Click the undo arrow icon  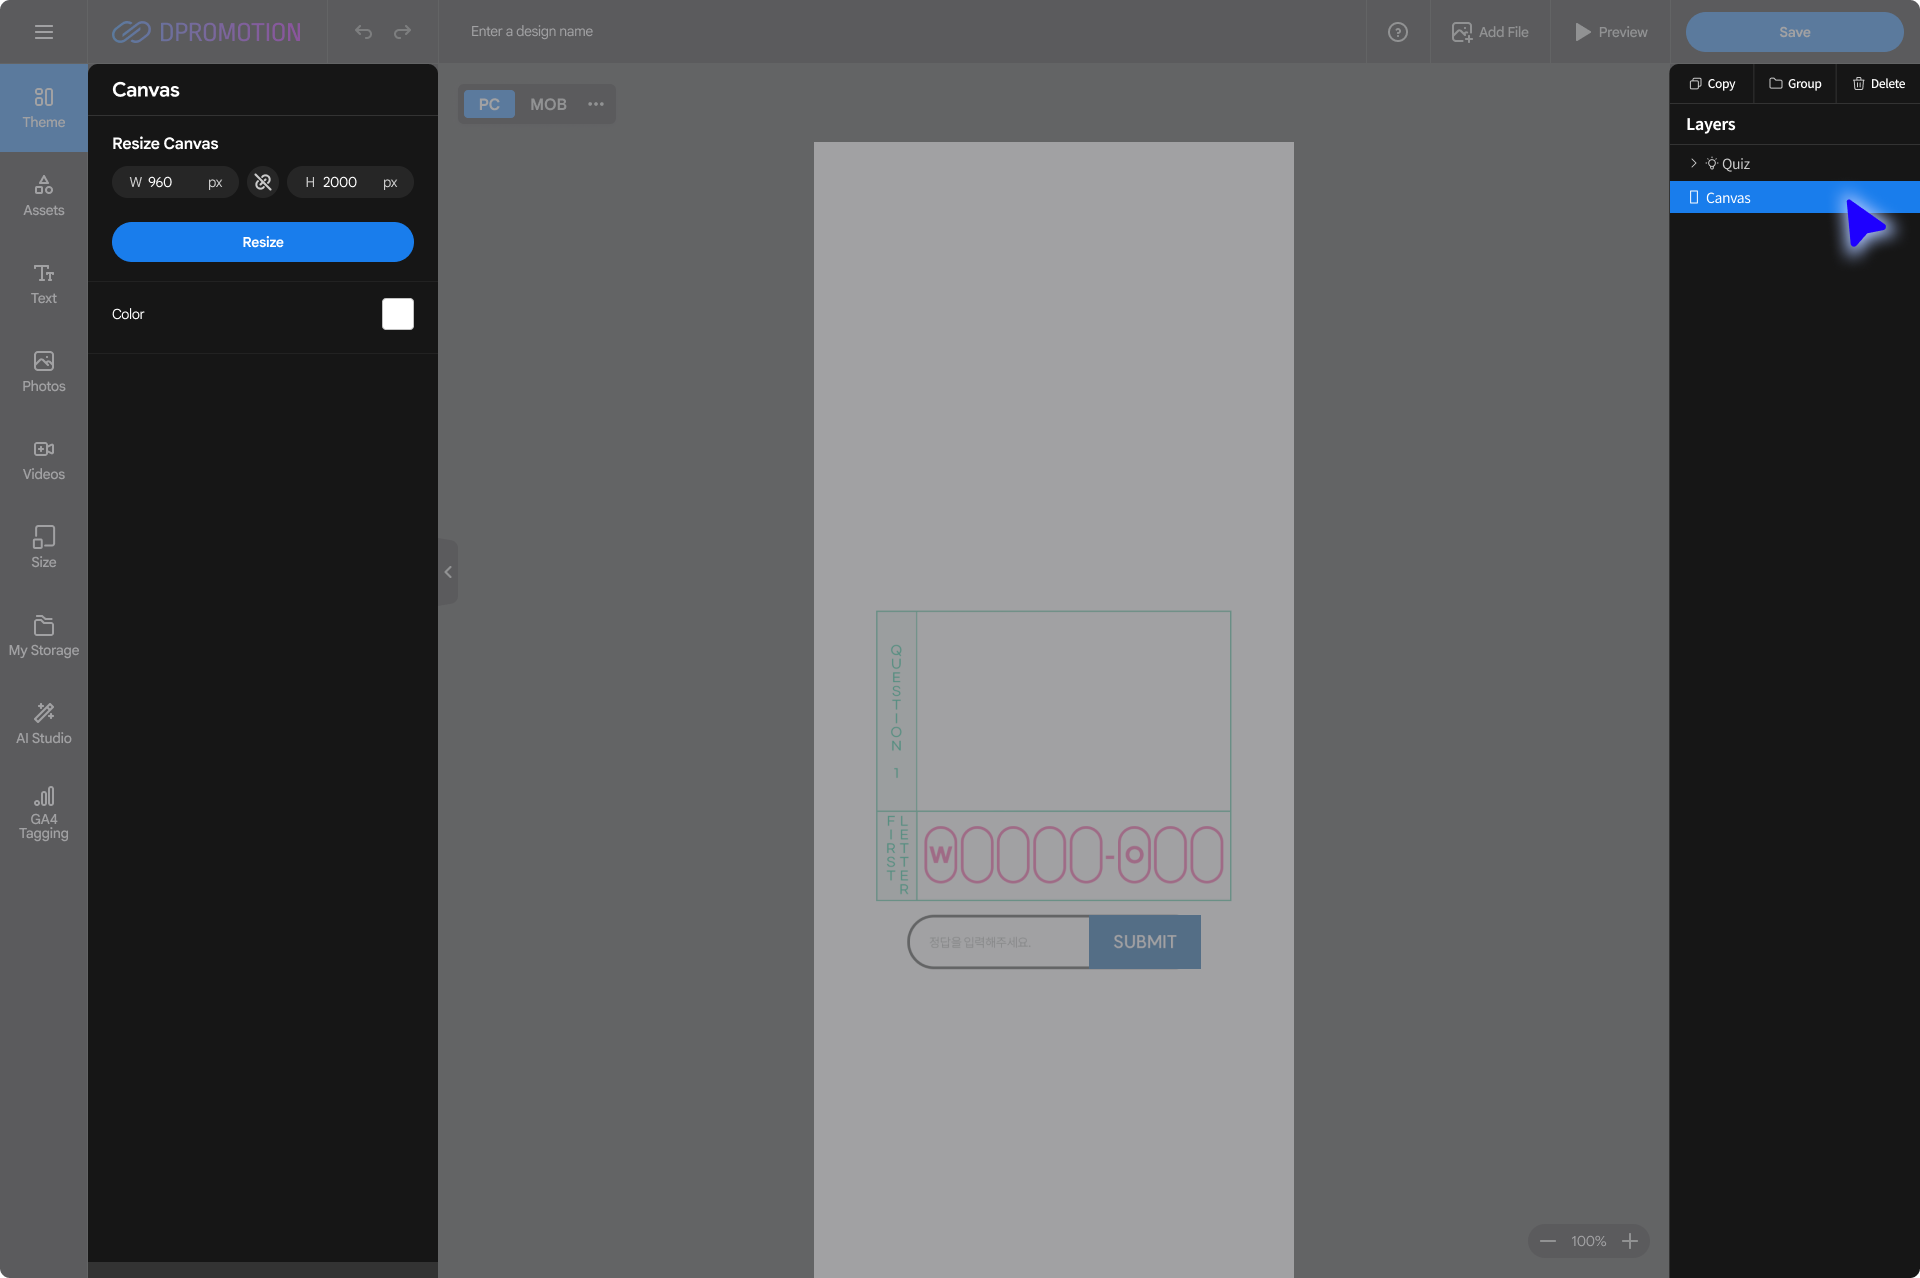(363, 32)
